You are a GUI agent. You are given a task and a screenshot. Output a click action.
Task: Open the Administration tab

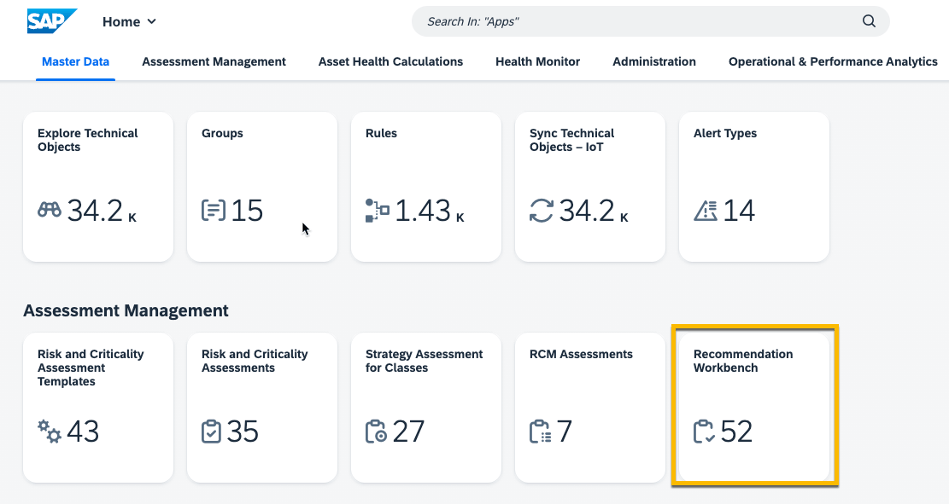(x=654, y=62)
